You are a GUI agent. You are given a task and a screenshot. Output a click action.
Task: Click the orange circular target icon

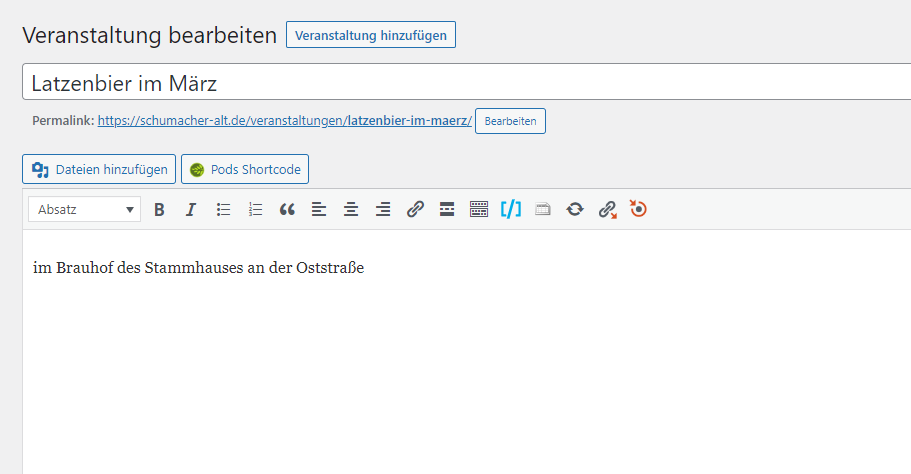click(639, 210)
